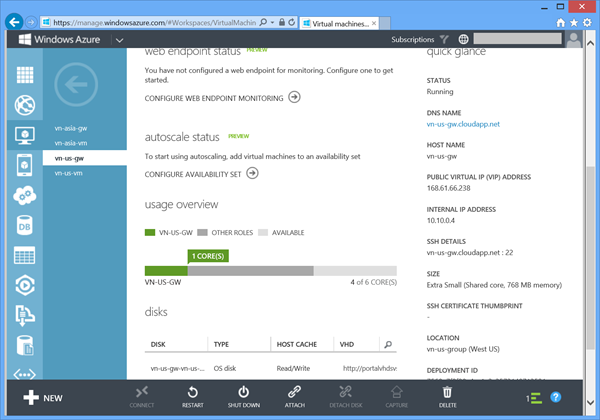Open the All Items grid icon
Screen dimensions: 600x420
(x=25, y=75)
